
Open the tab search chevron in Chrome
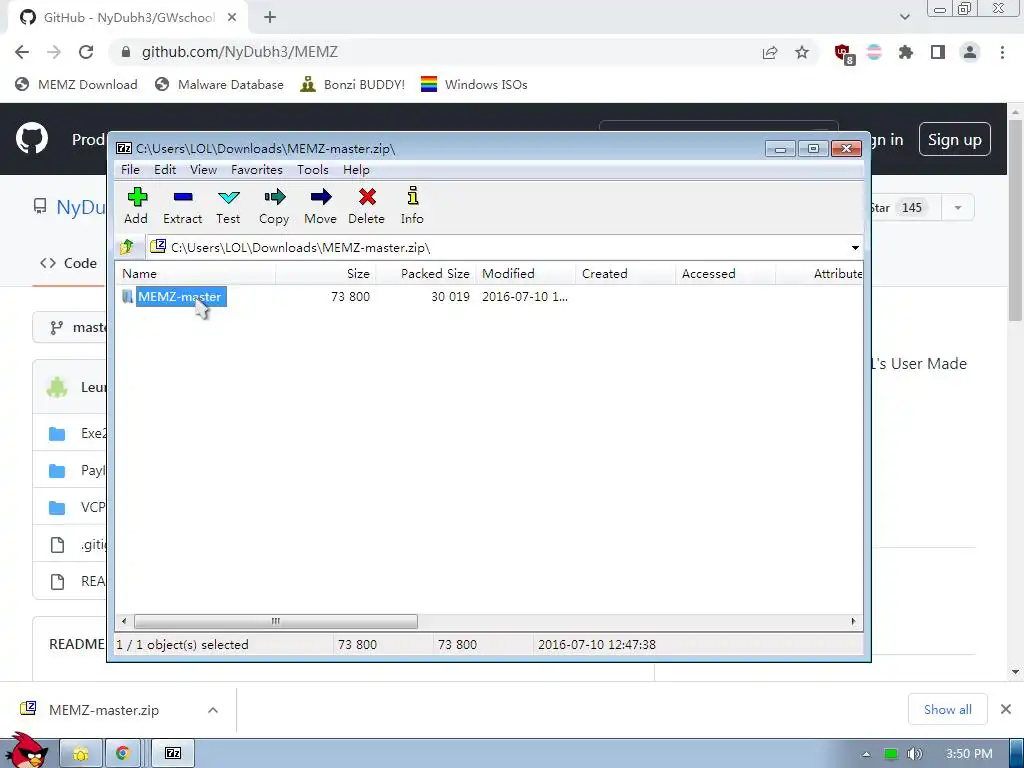click(x=904, y=17)
